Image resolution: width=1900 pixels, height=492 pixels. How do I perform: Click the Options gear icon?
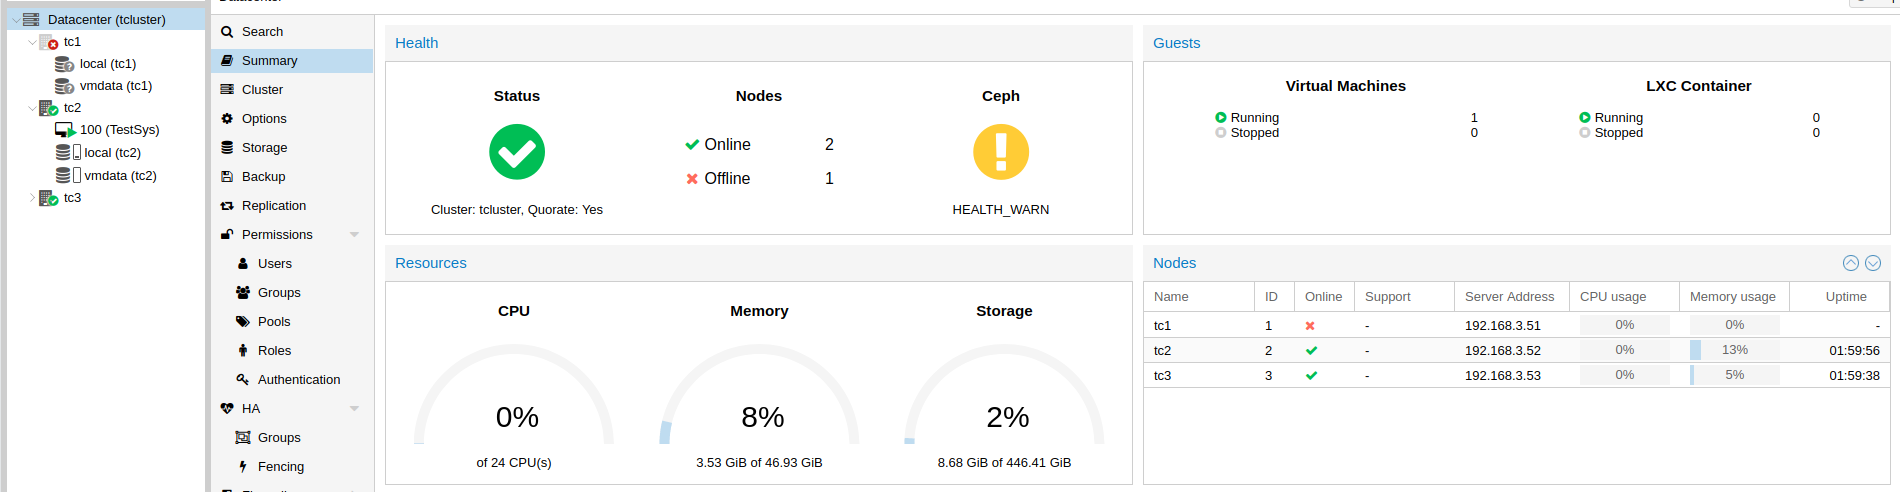click(x=227, y=119)
